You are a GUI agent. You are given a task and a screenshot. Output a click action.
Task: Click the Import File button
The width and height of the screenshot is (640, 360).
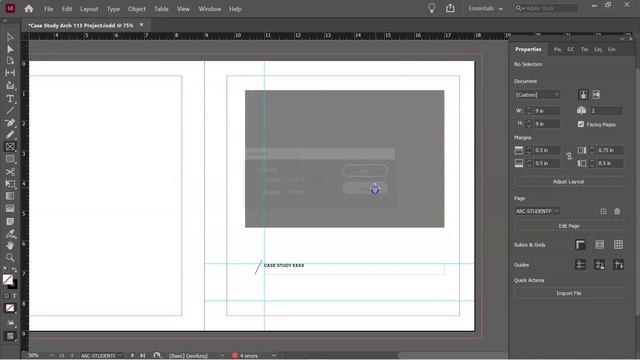coord(569,293)
